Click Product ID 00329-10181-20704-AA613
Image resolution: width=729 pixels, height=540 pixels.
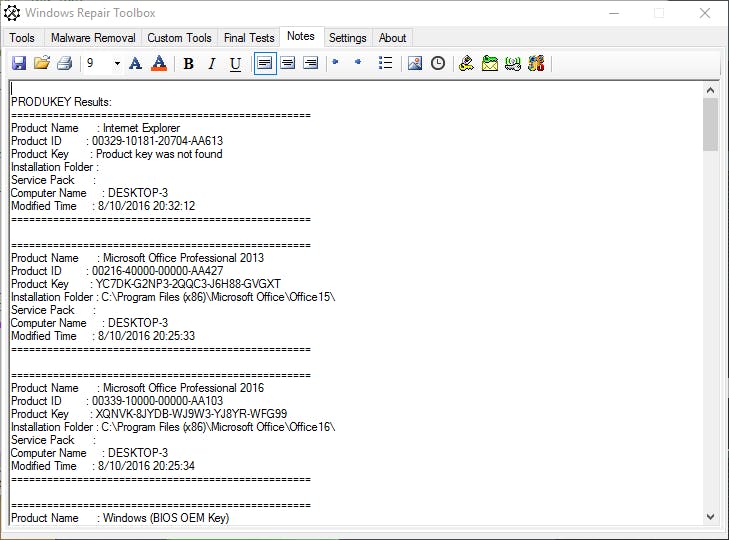coord(158,141)
